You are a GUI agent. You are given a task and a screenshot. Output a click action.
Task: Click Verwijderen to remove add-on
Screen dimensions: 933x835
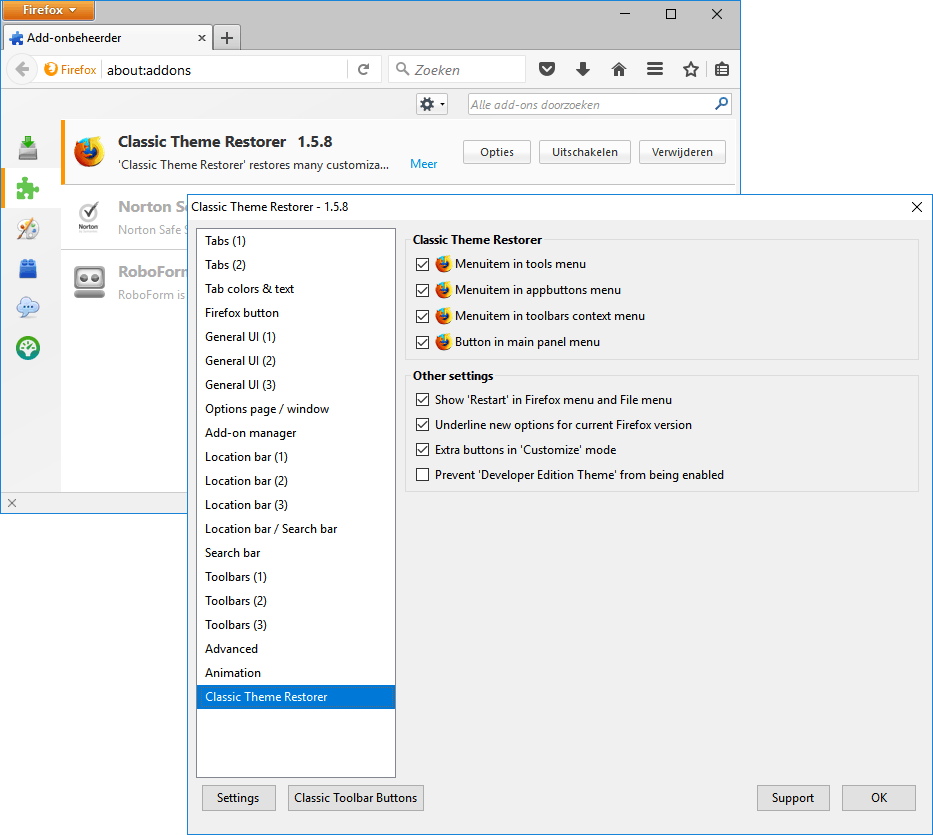tap(682, 152)
